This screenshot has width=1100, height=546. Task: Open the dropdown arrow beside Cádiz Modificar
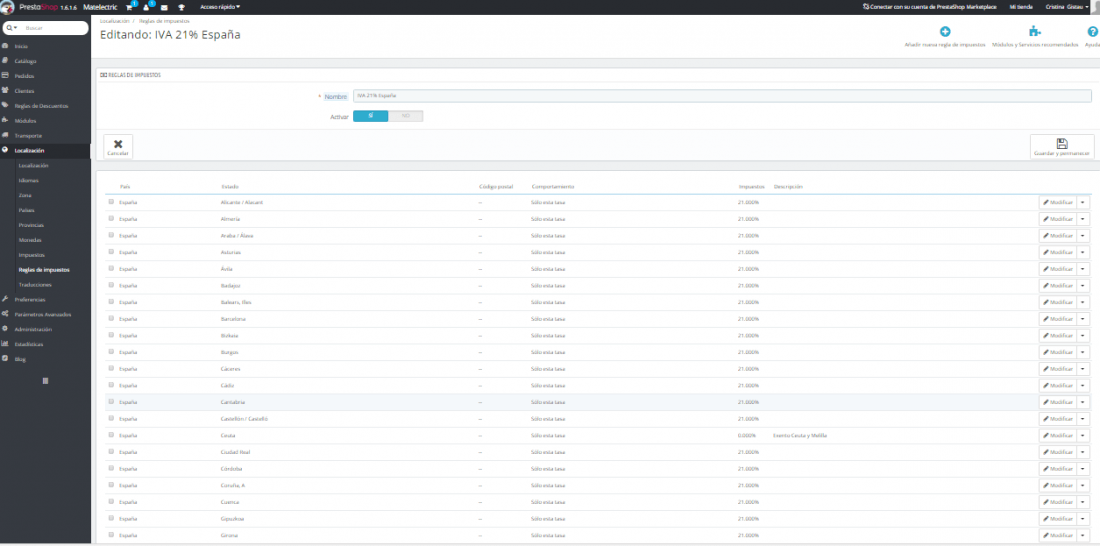coord(1082,385)
